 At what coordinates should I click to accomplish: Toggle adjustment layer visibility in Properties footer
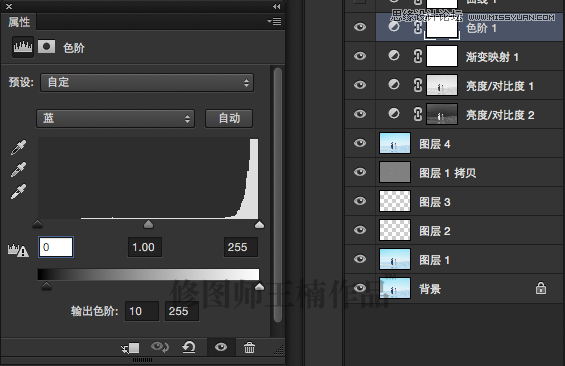point(221,347)
